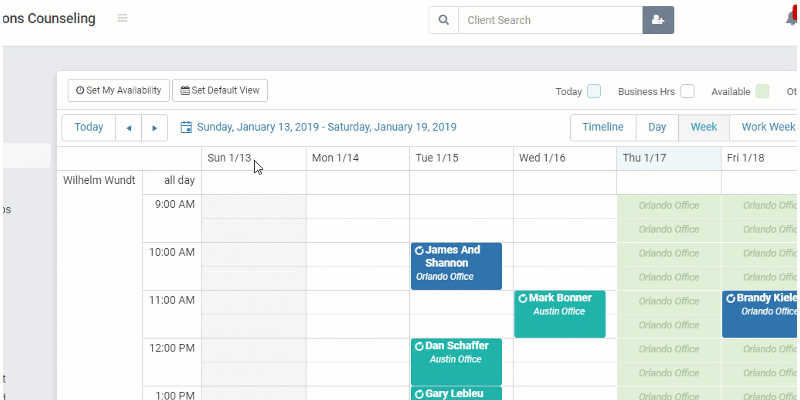Click Set Default View button
The width and height of the screenshot is (800, 400).
point(220,90)
